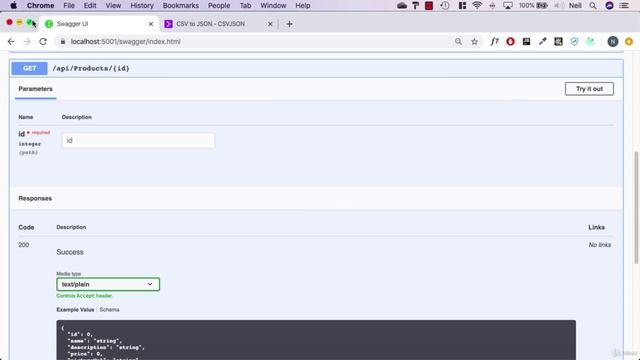Click the Responses heading
The height and width of the screenshot is (360, 640).
click(x=35, y=198)
